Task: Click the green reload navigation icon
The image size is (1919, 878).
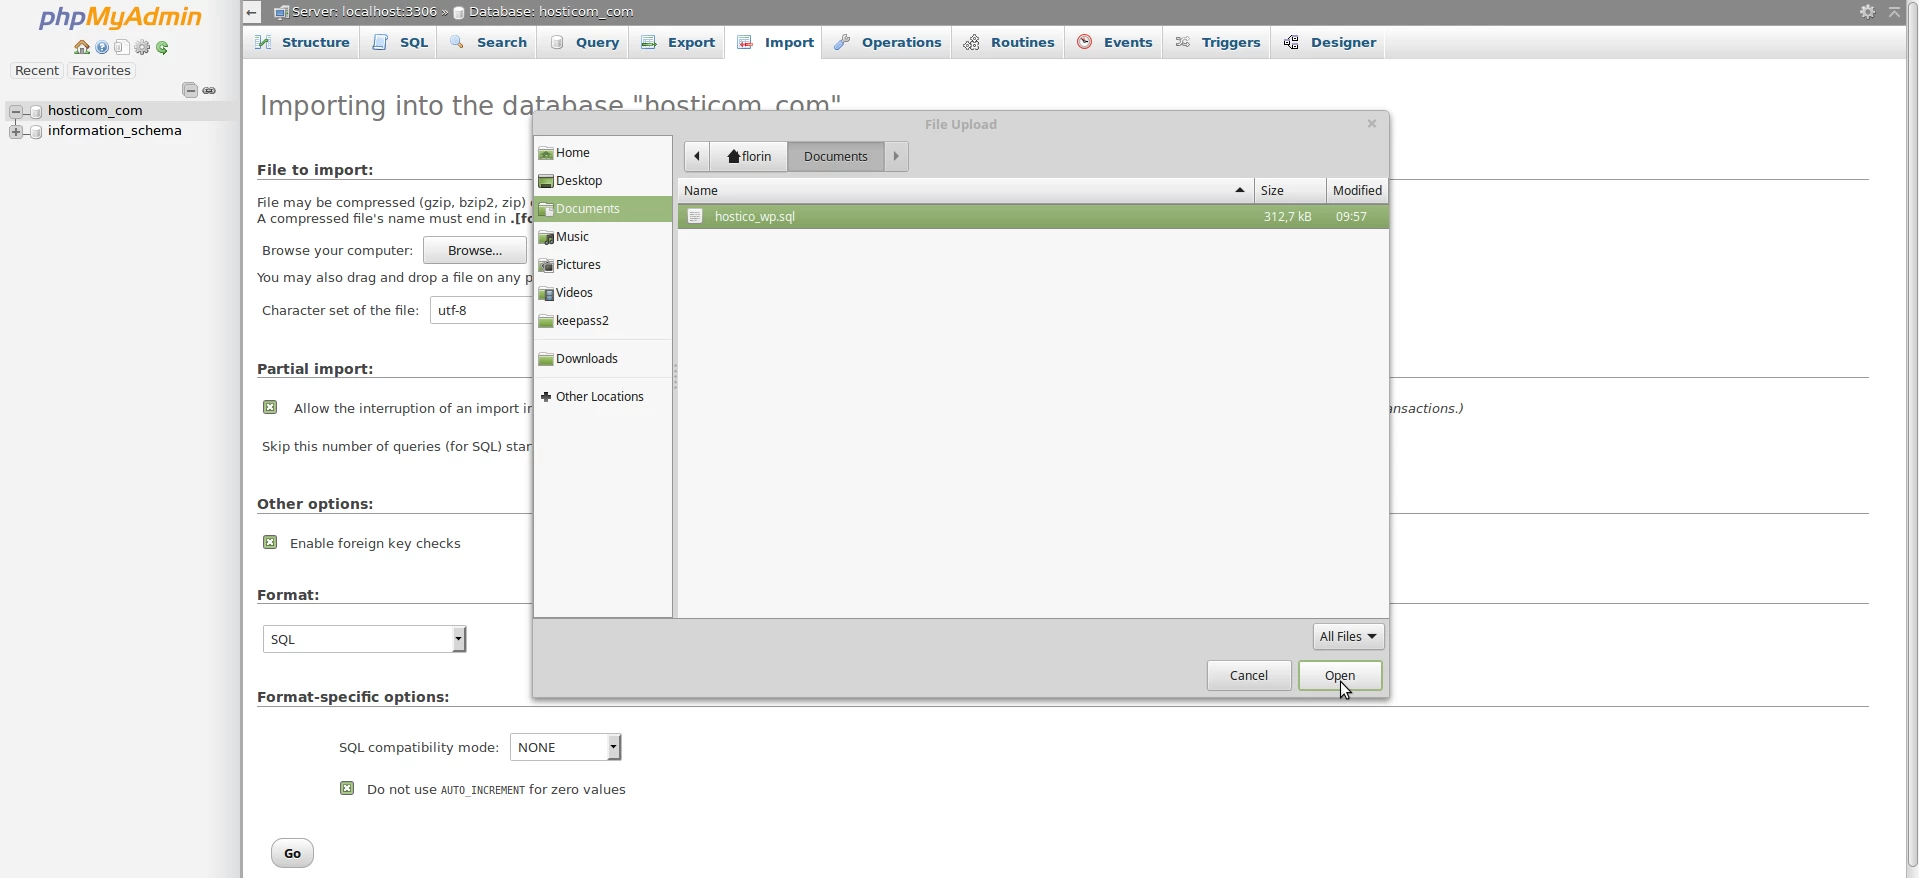Action: pyautogui.click(x=162, y=48)
